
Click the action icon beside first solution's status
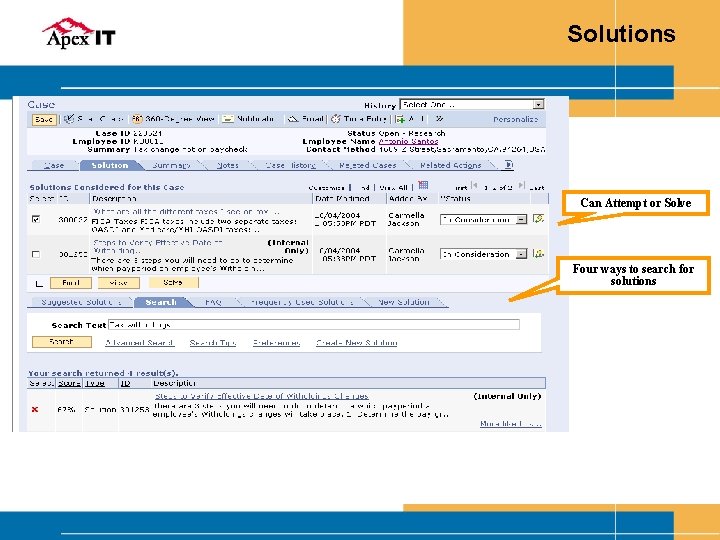[538, 219]
